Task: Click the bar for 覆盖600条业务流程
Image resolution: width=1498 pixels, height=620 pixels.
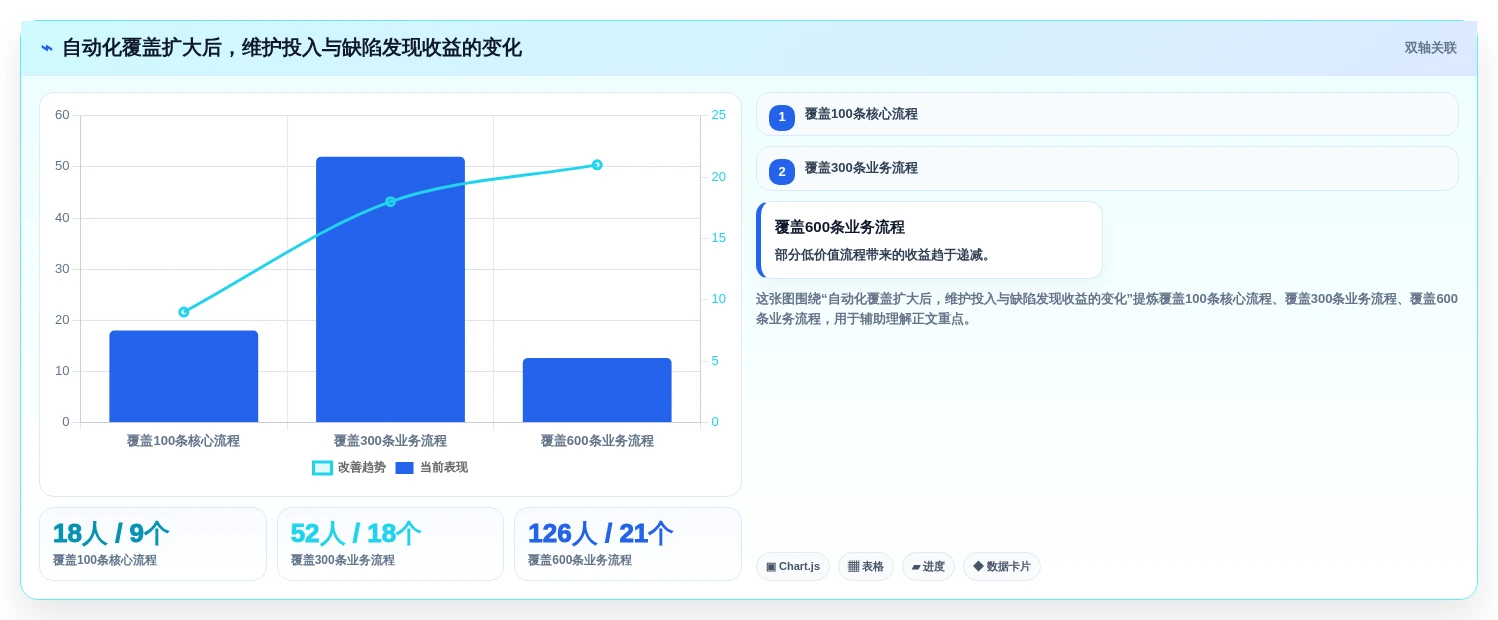Action: click(597, 390)
